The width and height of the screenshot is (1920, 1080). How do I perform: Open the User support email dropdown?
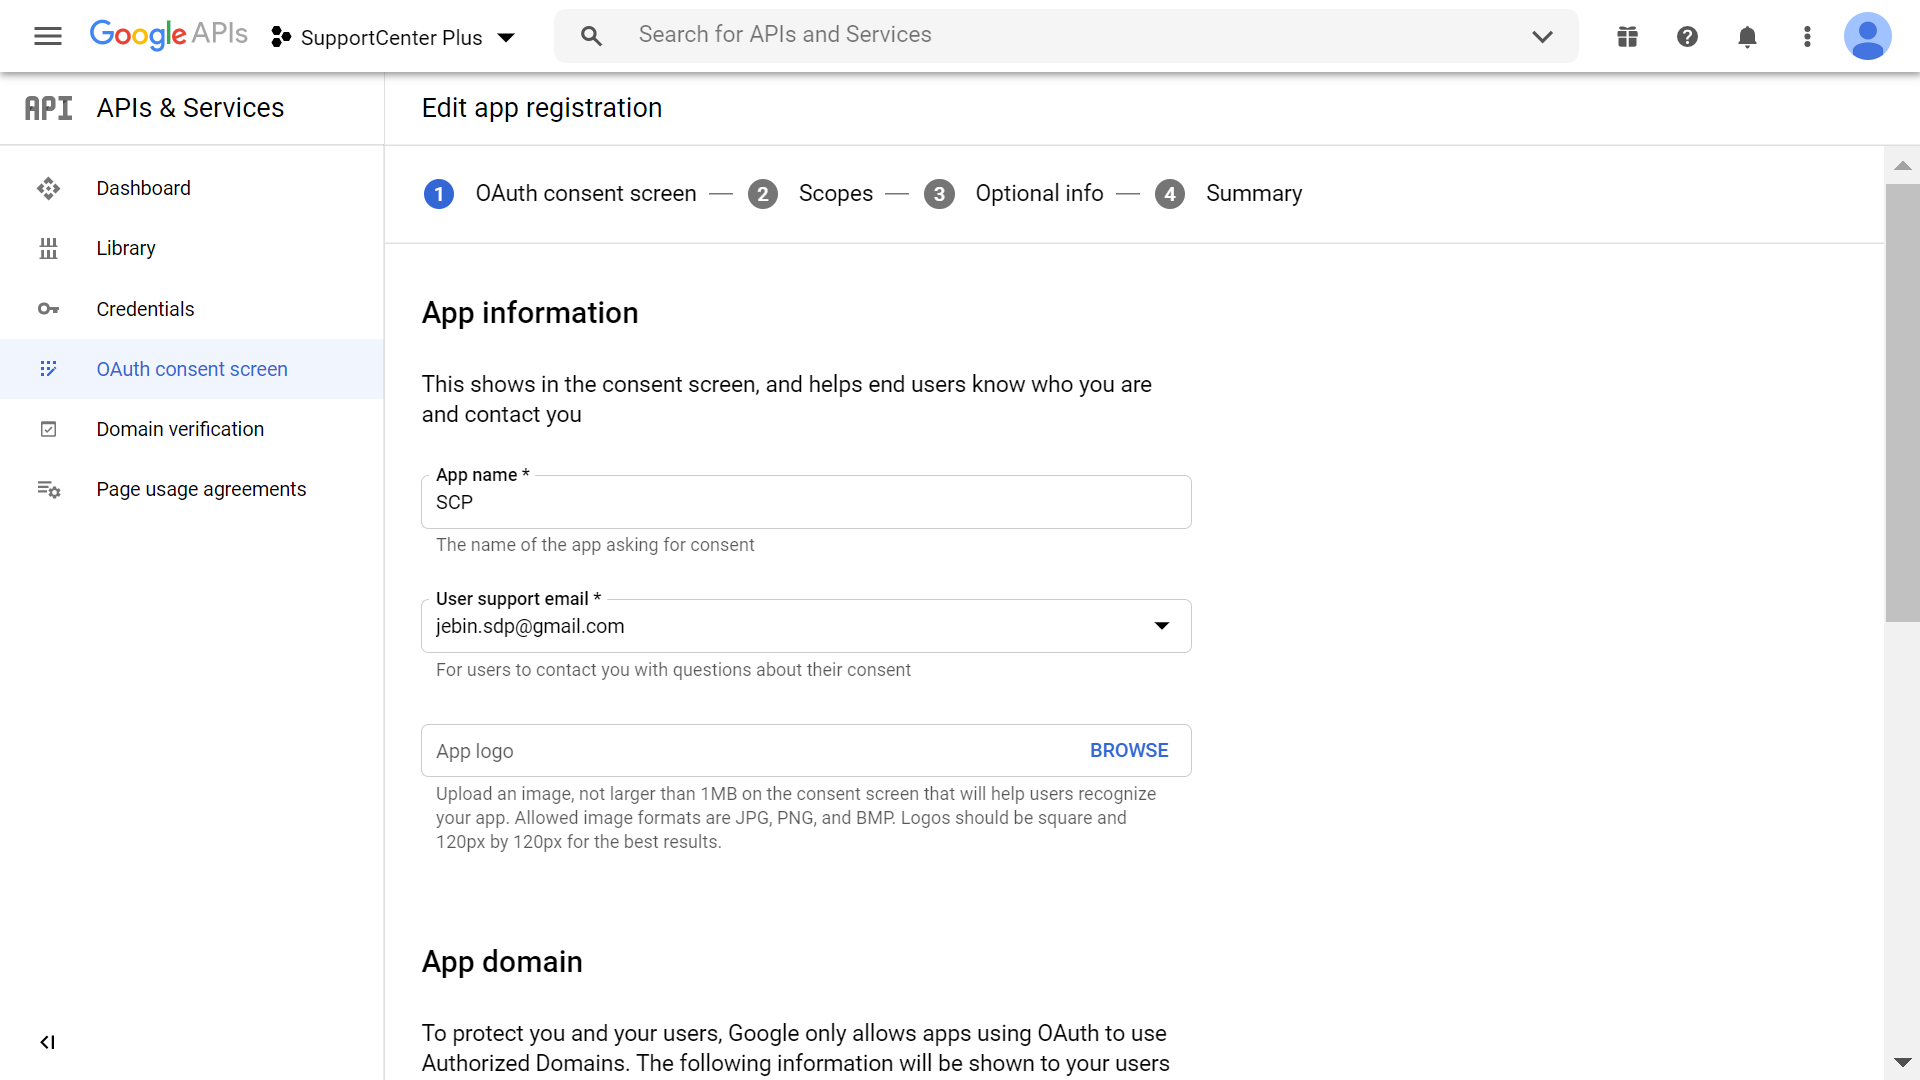coord(1161,626)
